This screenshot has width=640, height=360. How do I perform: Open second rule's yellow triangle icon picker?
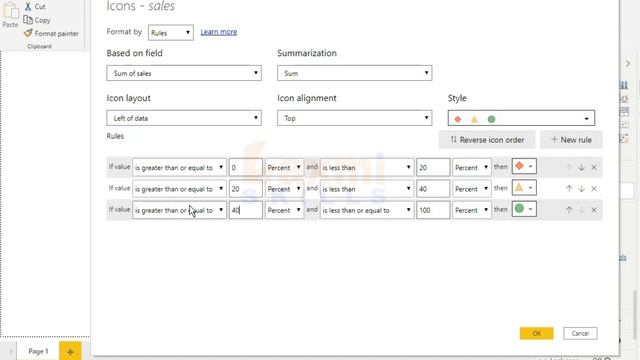524,188
